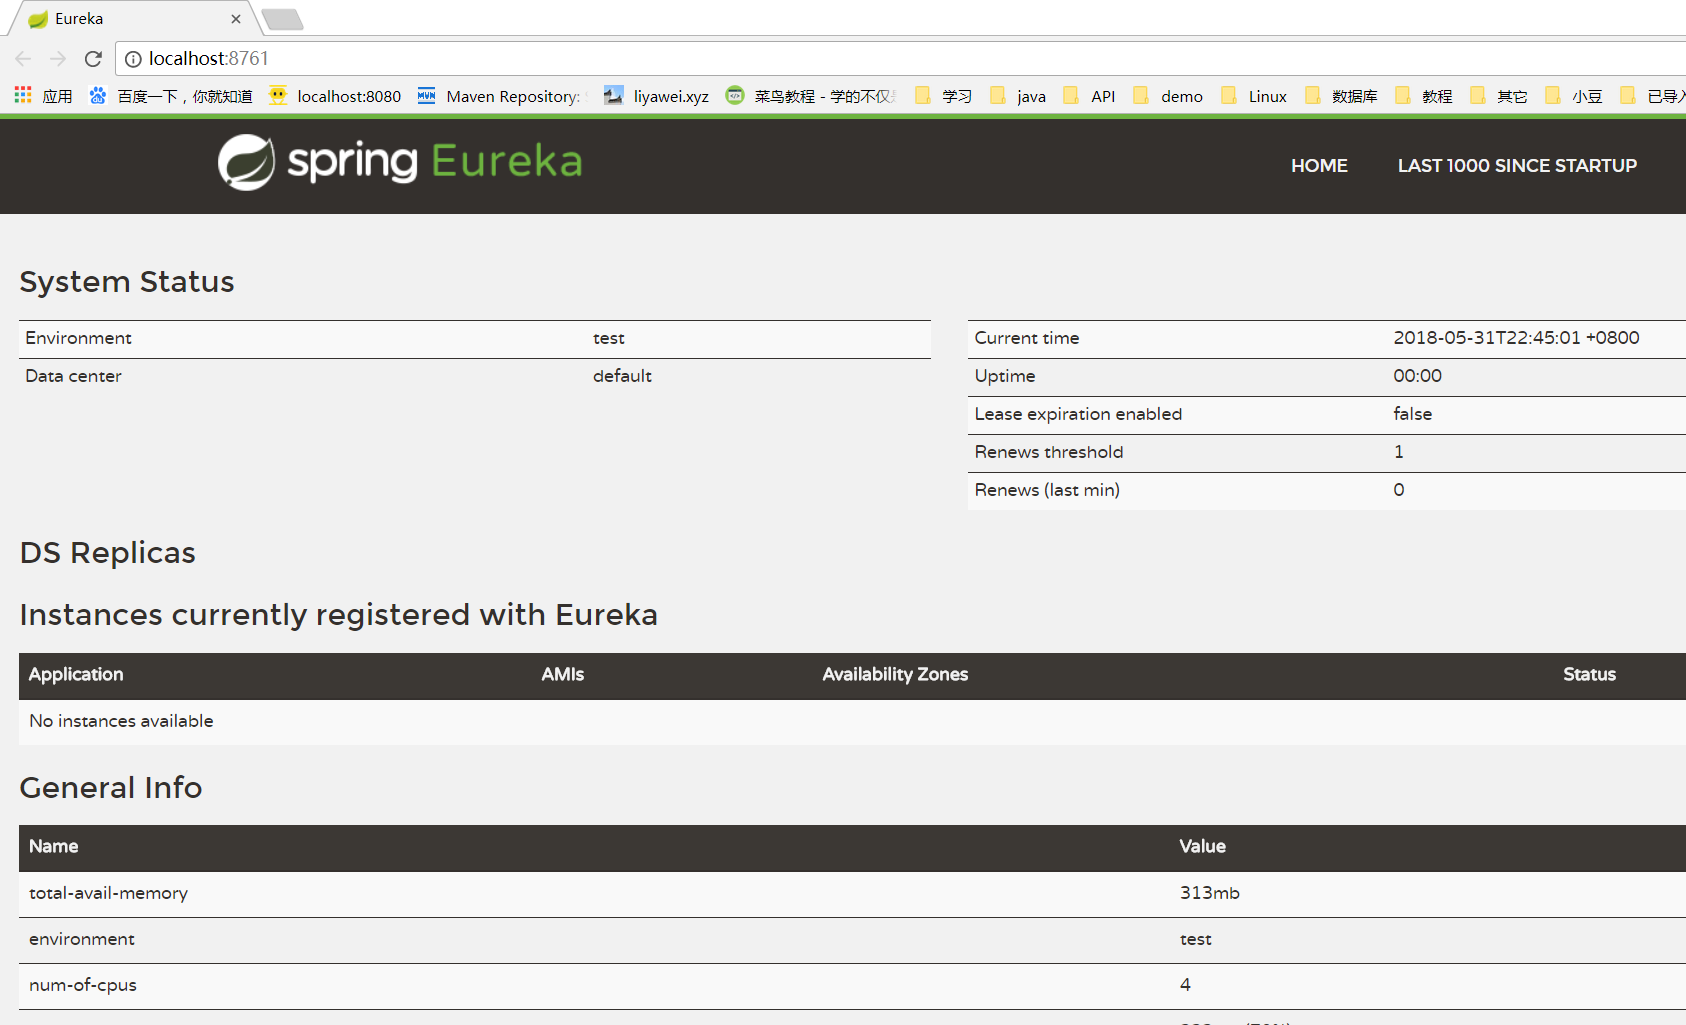Screen dimensions: 1686x1025
Task: Click the Instances currently registered heading
Action: coord(339,615)
